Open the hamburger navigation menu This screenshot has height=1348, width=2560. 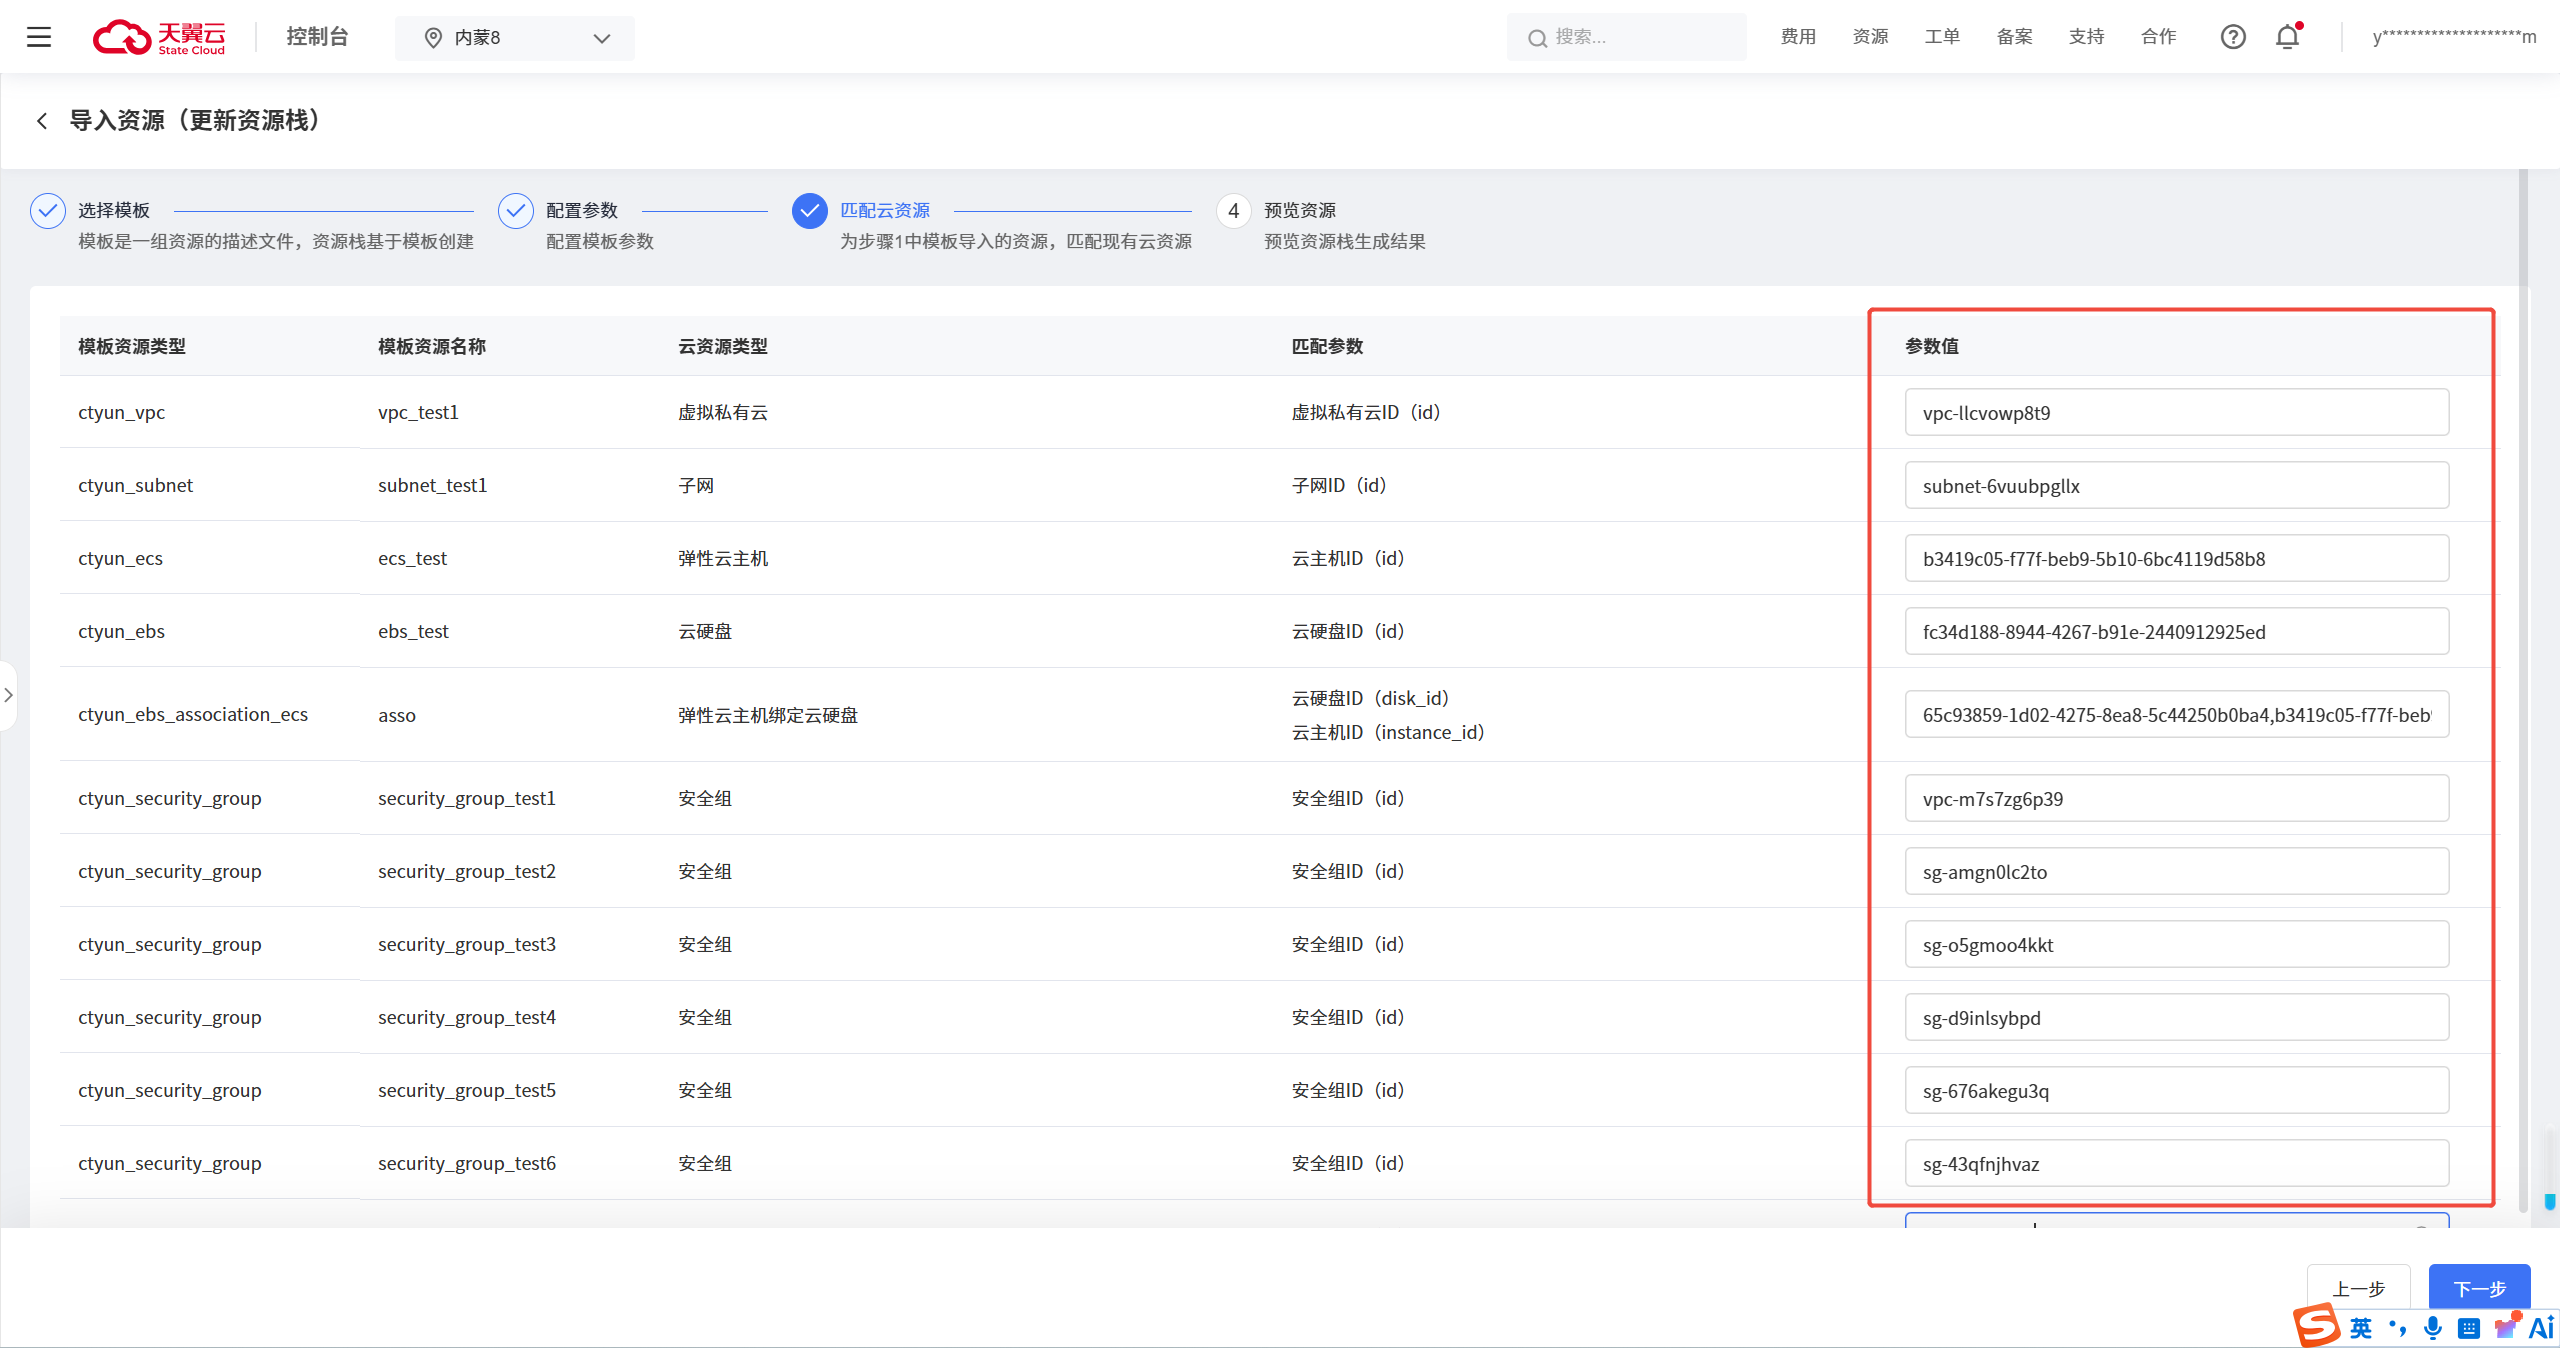click(x=38, y=37)
